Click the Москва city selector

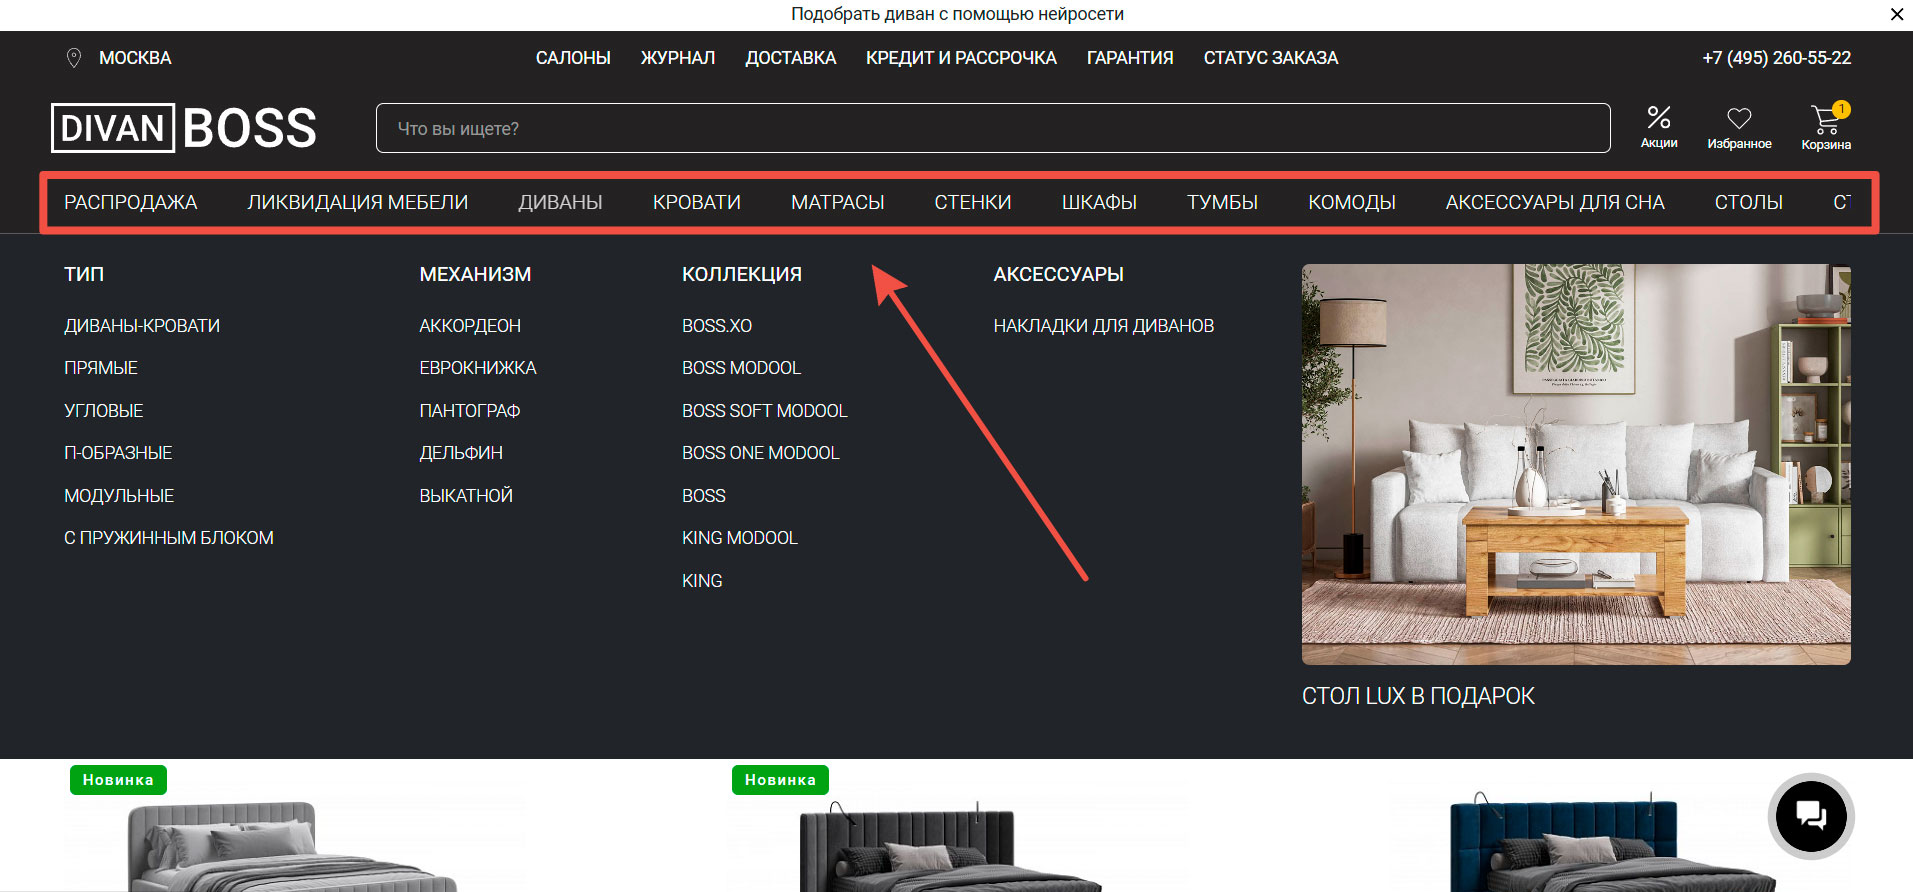click(x=135, y=58)
